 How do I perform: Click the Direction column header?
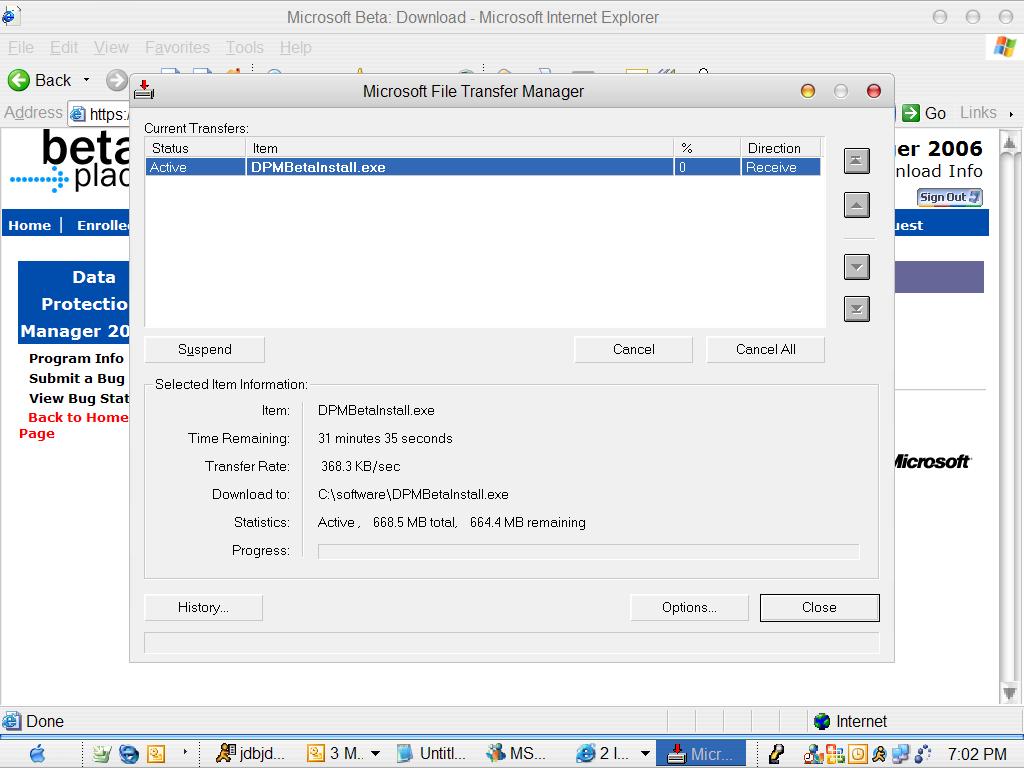[x=780, y=148]
